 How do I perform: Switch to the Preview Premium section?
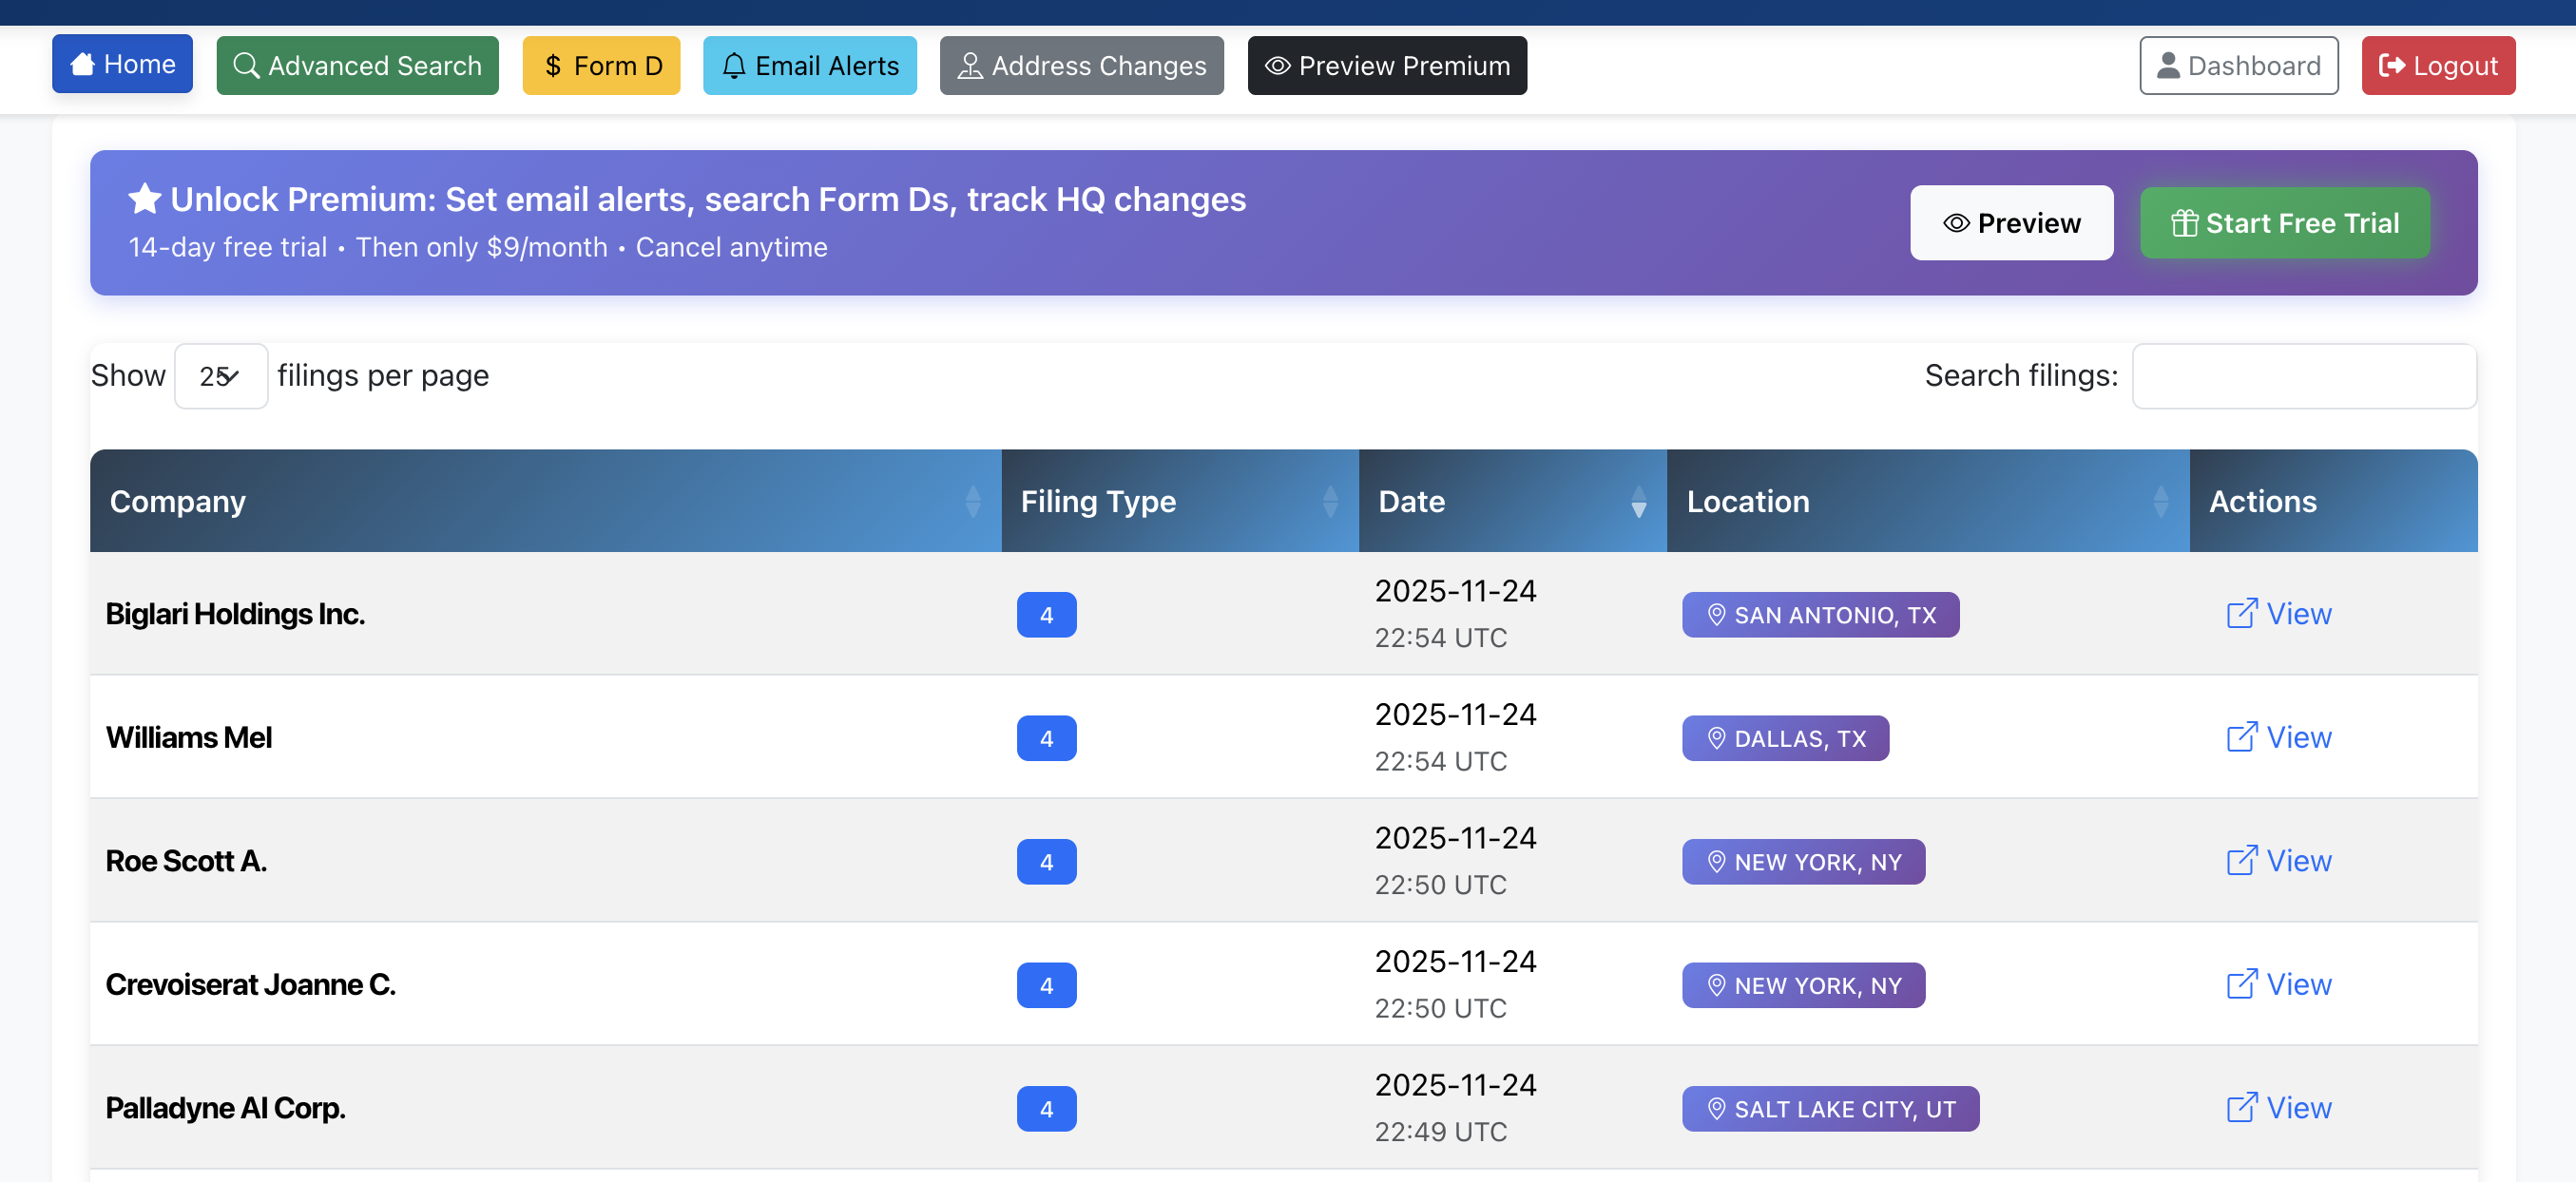pos(1386,65)
